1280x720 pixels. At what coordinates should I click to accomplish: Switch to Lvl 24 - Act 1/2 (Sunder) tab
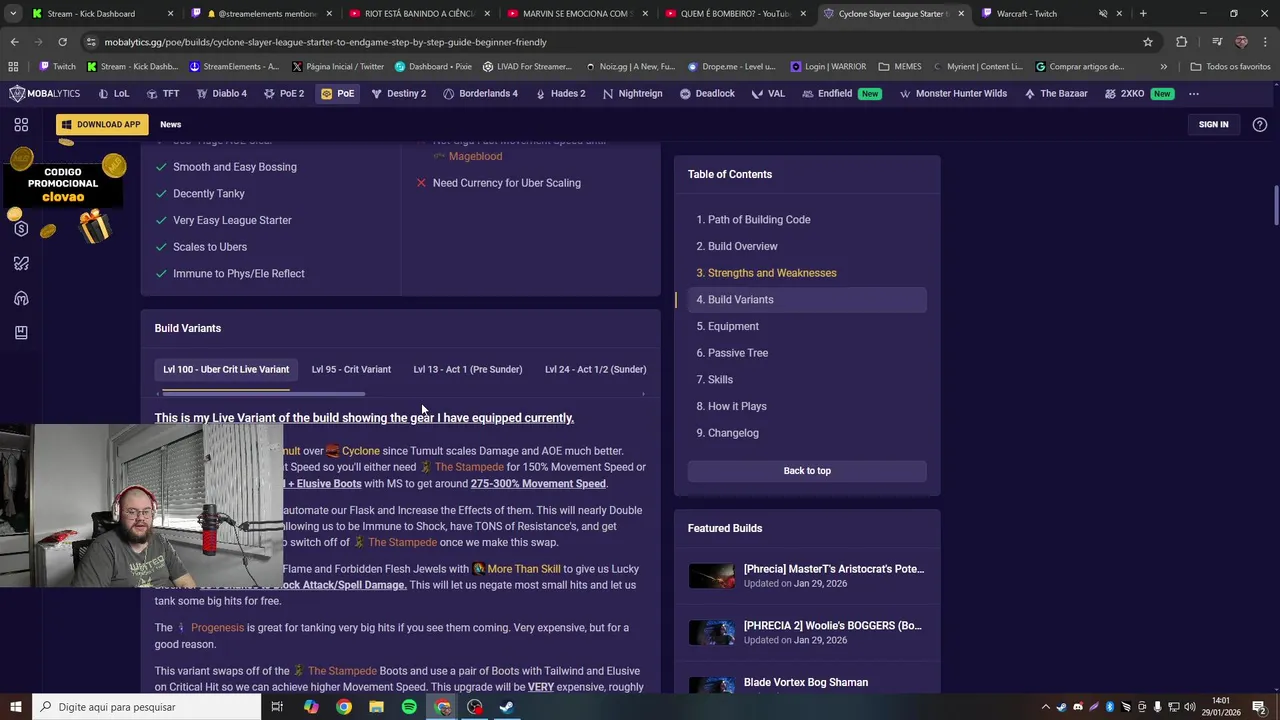[x=596, y=369]
